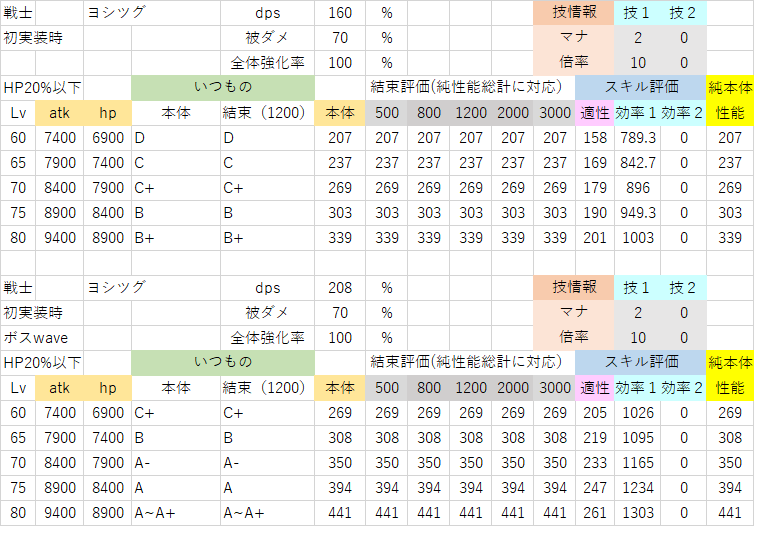Image resolution: width=774 pixels, height=550 pixels.
Task: Click the 効率1 cell showing 949.3
Action: click(638, 213)
